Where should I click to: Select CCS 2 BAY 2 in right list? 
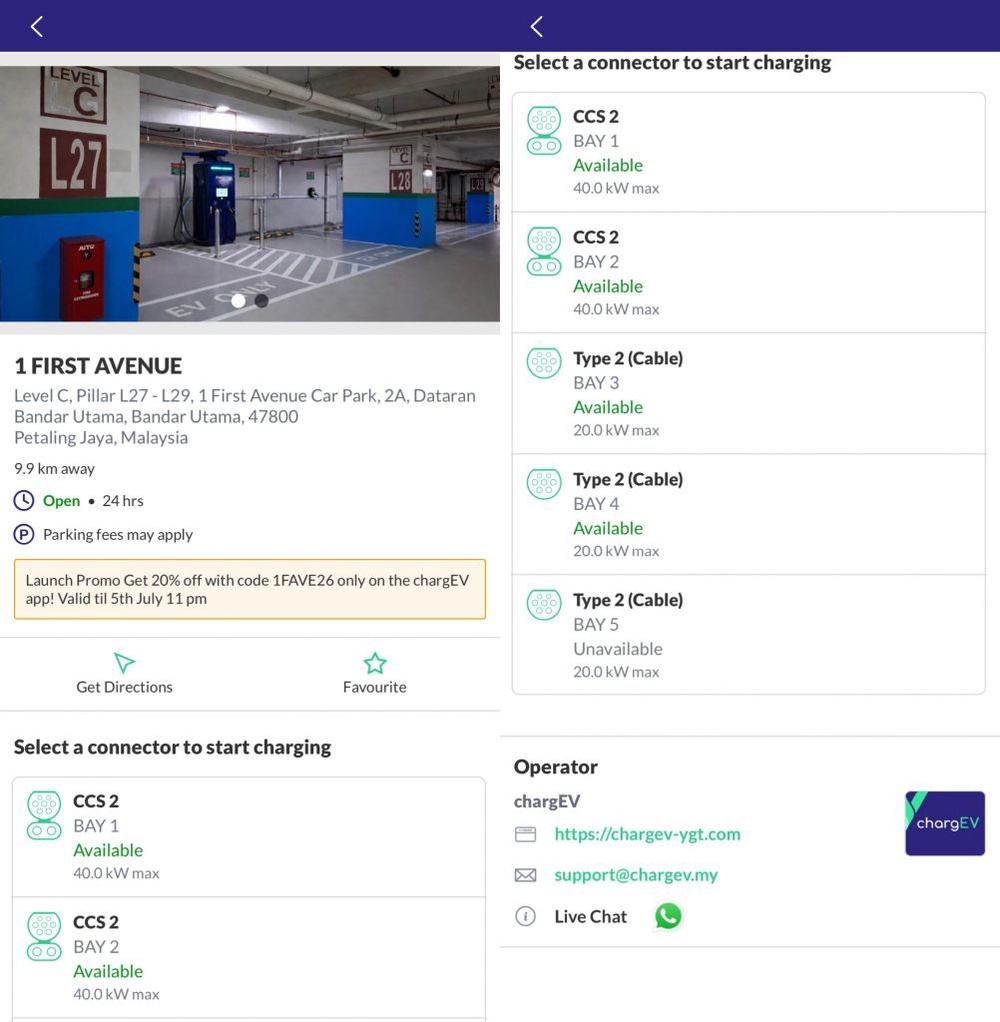click(x=748, y=272)
